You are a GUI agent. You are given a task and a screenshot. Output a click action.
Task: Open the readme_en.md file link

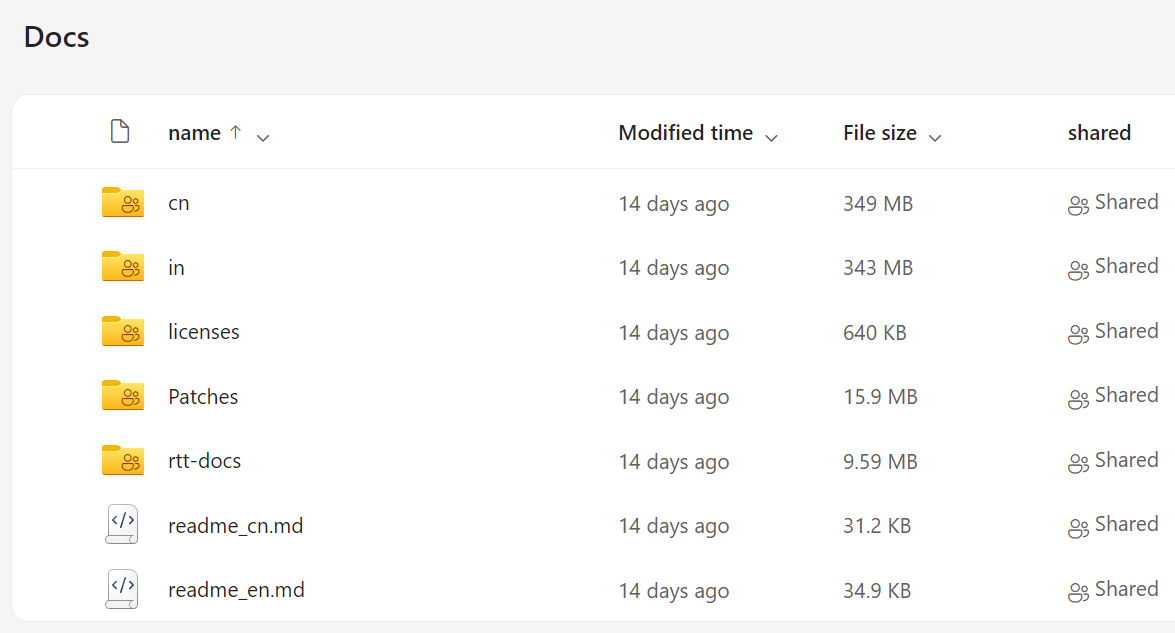coord(236,590)
